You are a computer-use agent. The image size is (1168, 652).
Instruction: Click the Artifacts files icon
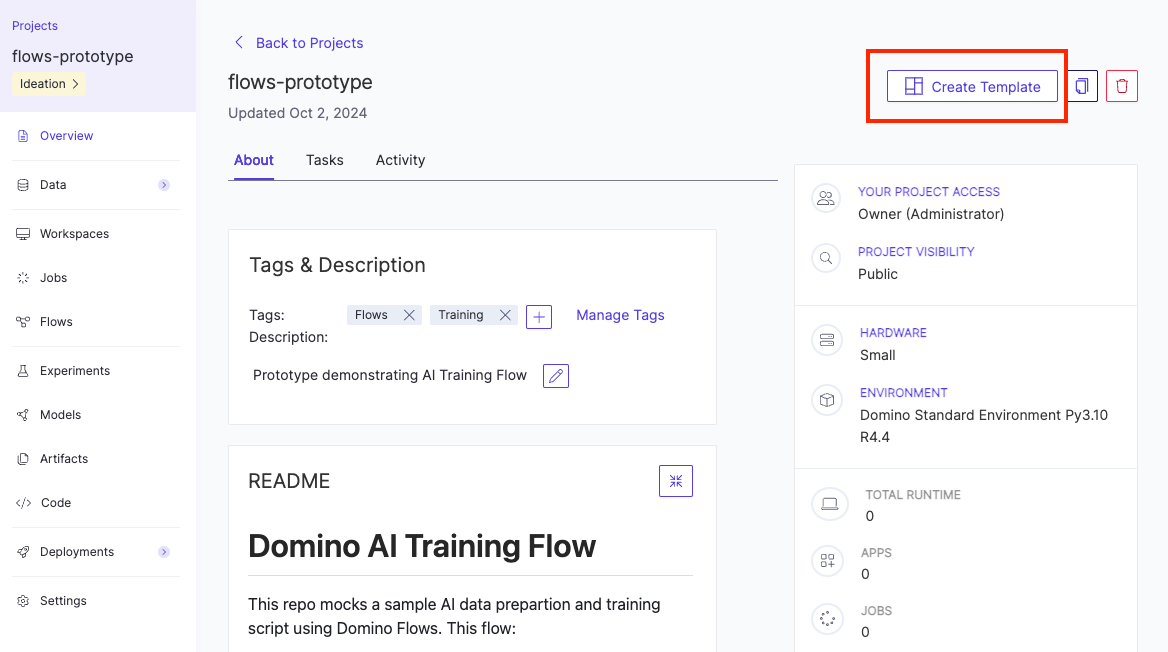(23, 459)
